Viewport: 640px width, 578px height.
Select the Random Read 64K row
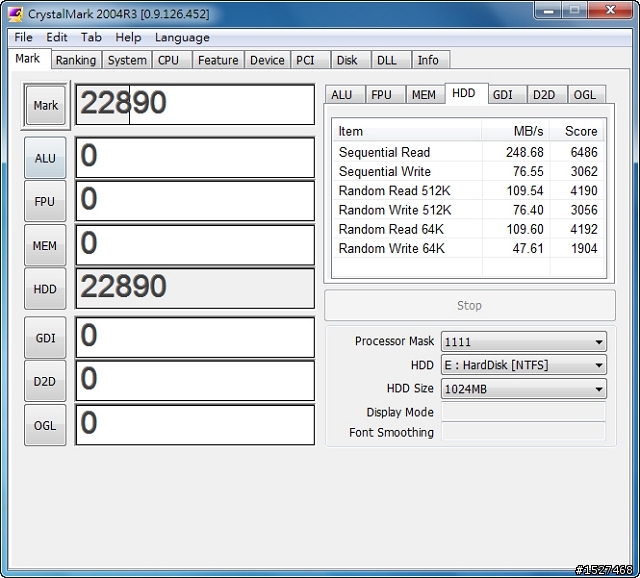click(468, 229)
